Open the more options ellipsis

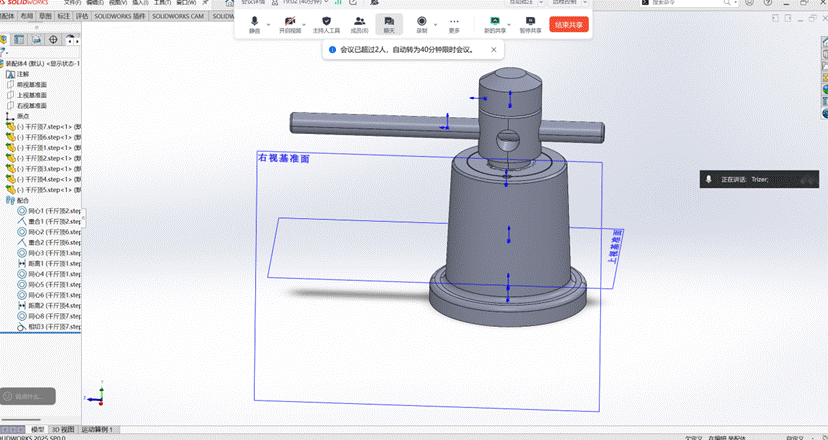point(454,22)
